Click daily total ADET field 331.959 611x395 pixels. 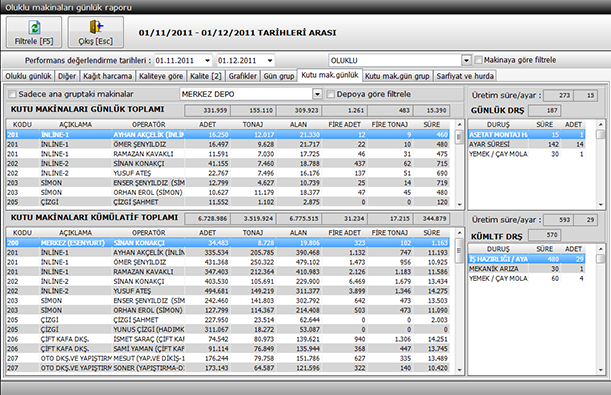click(208, 111)
